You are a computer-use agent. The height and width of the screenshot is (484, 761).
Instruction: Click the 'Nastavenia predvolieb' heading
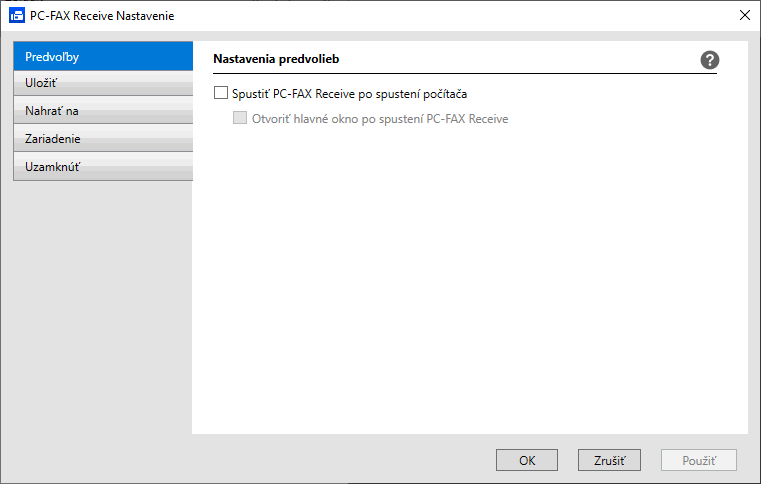[276, 59]
